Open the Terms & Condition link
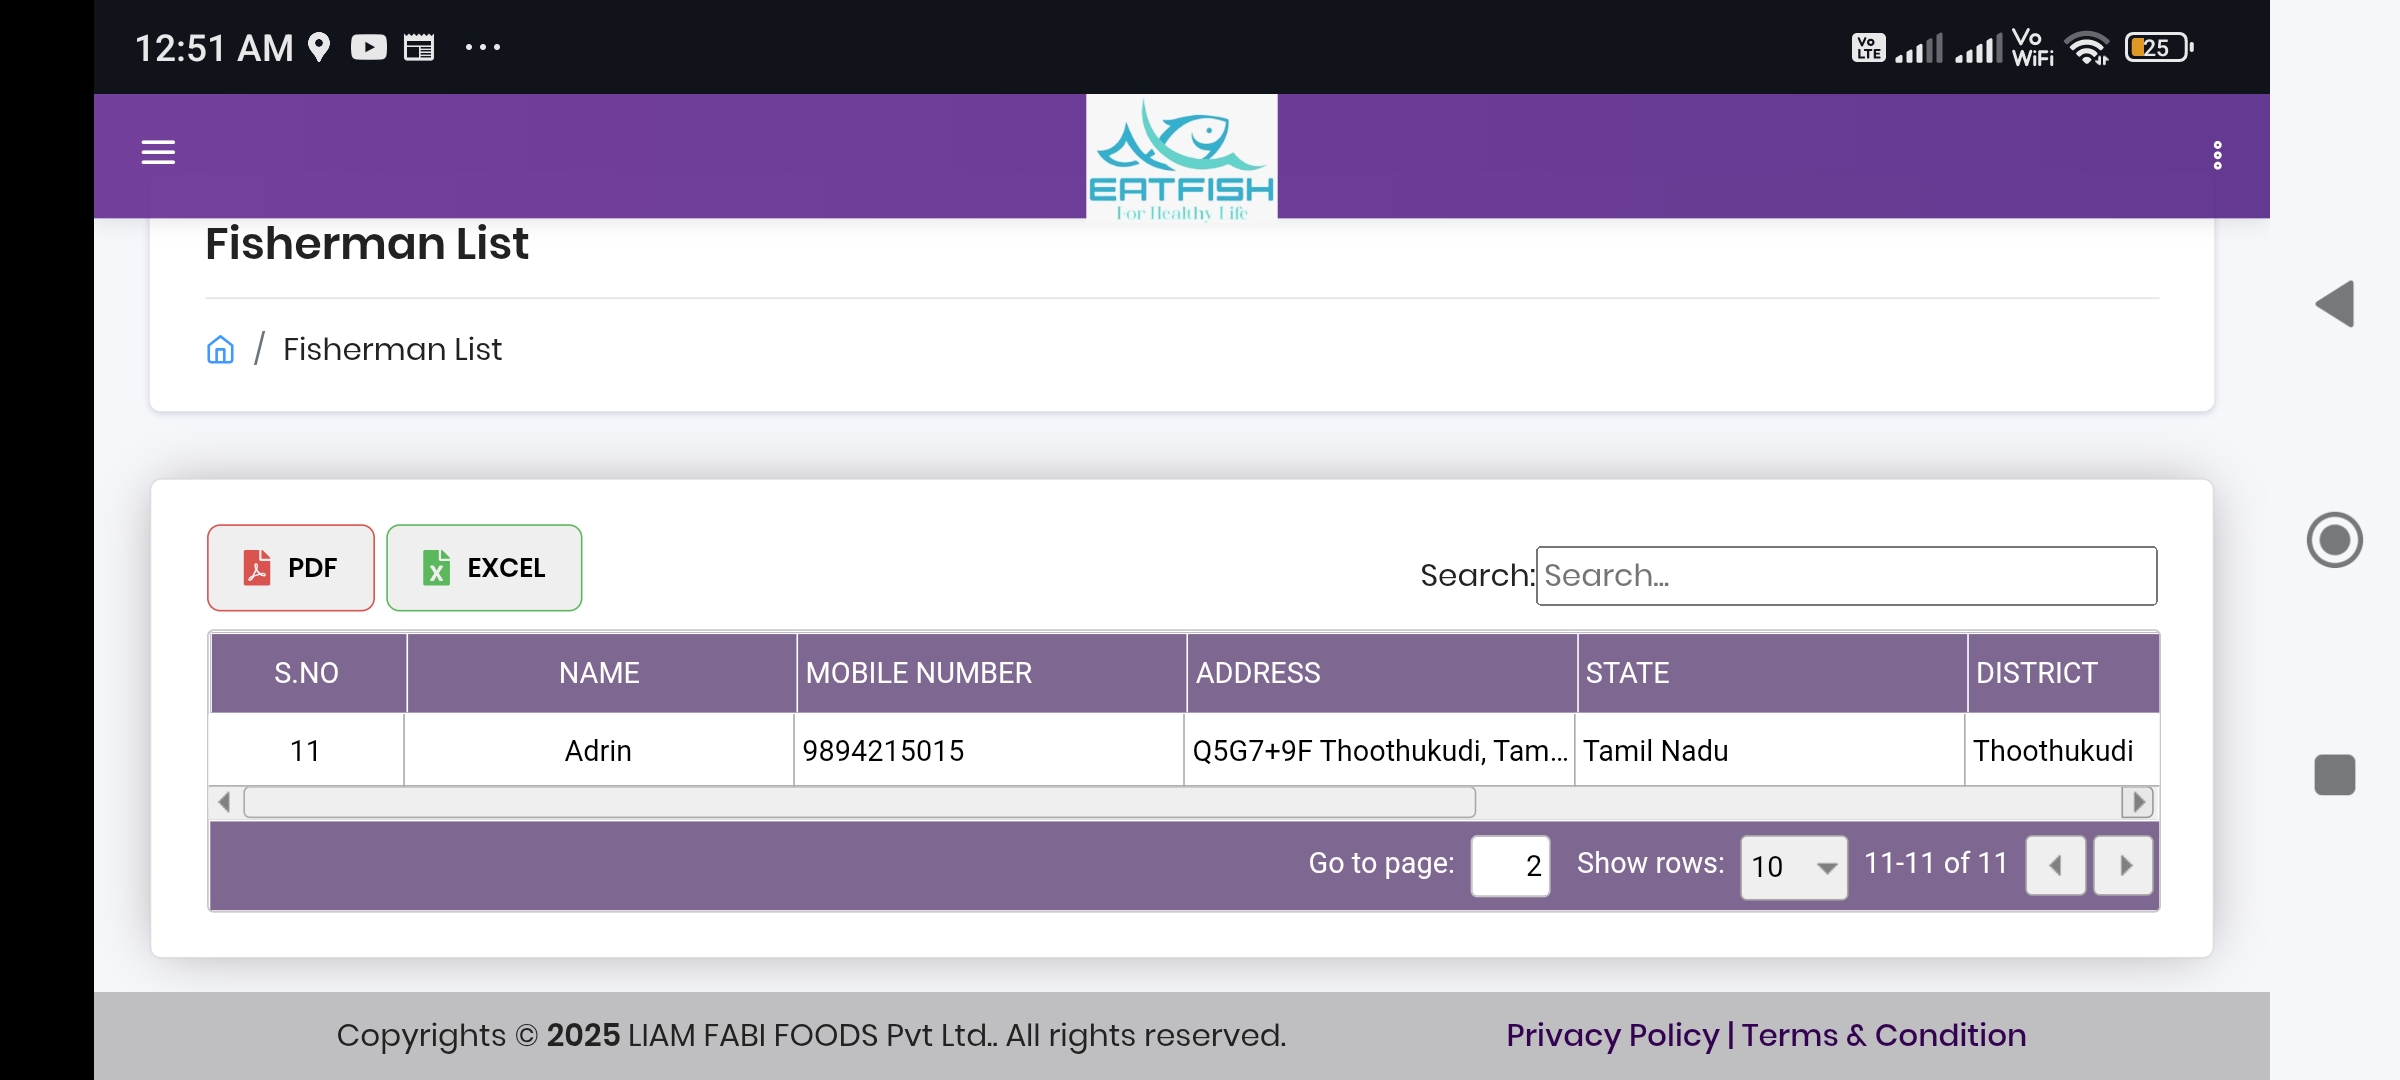Viewport: 2400px width, 1080px height. 1884,1035
